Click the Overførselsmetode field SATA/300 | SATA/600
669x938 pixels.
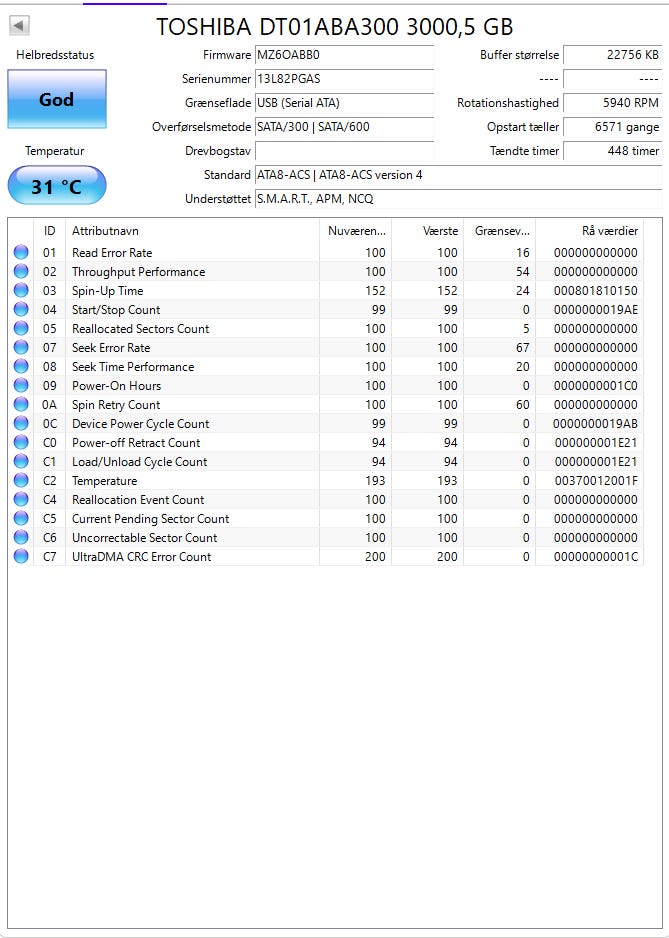pos(344,127)
